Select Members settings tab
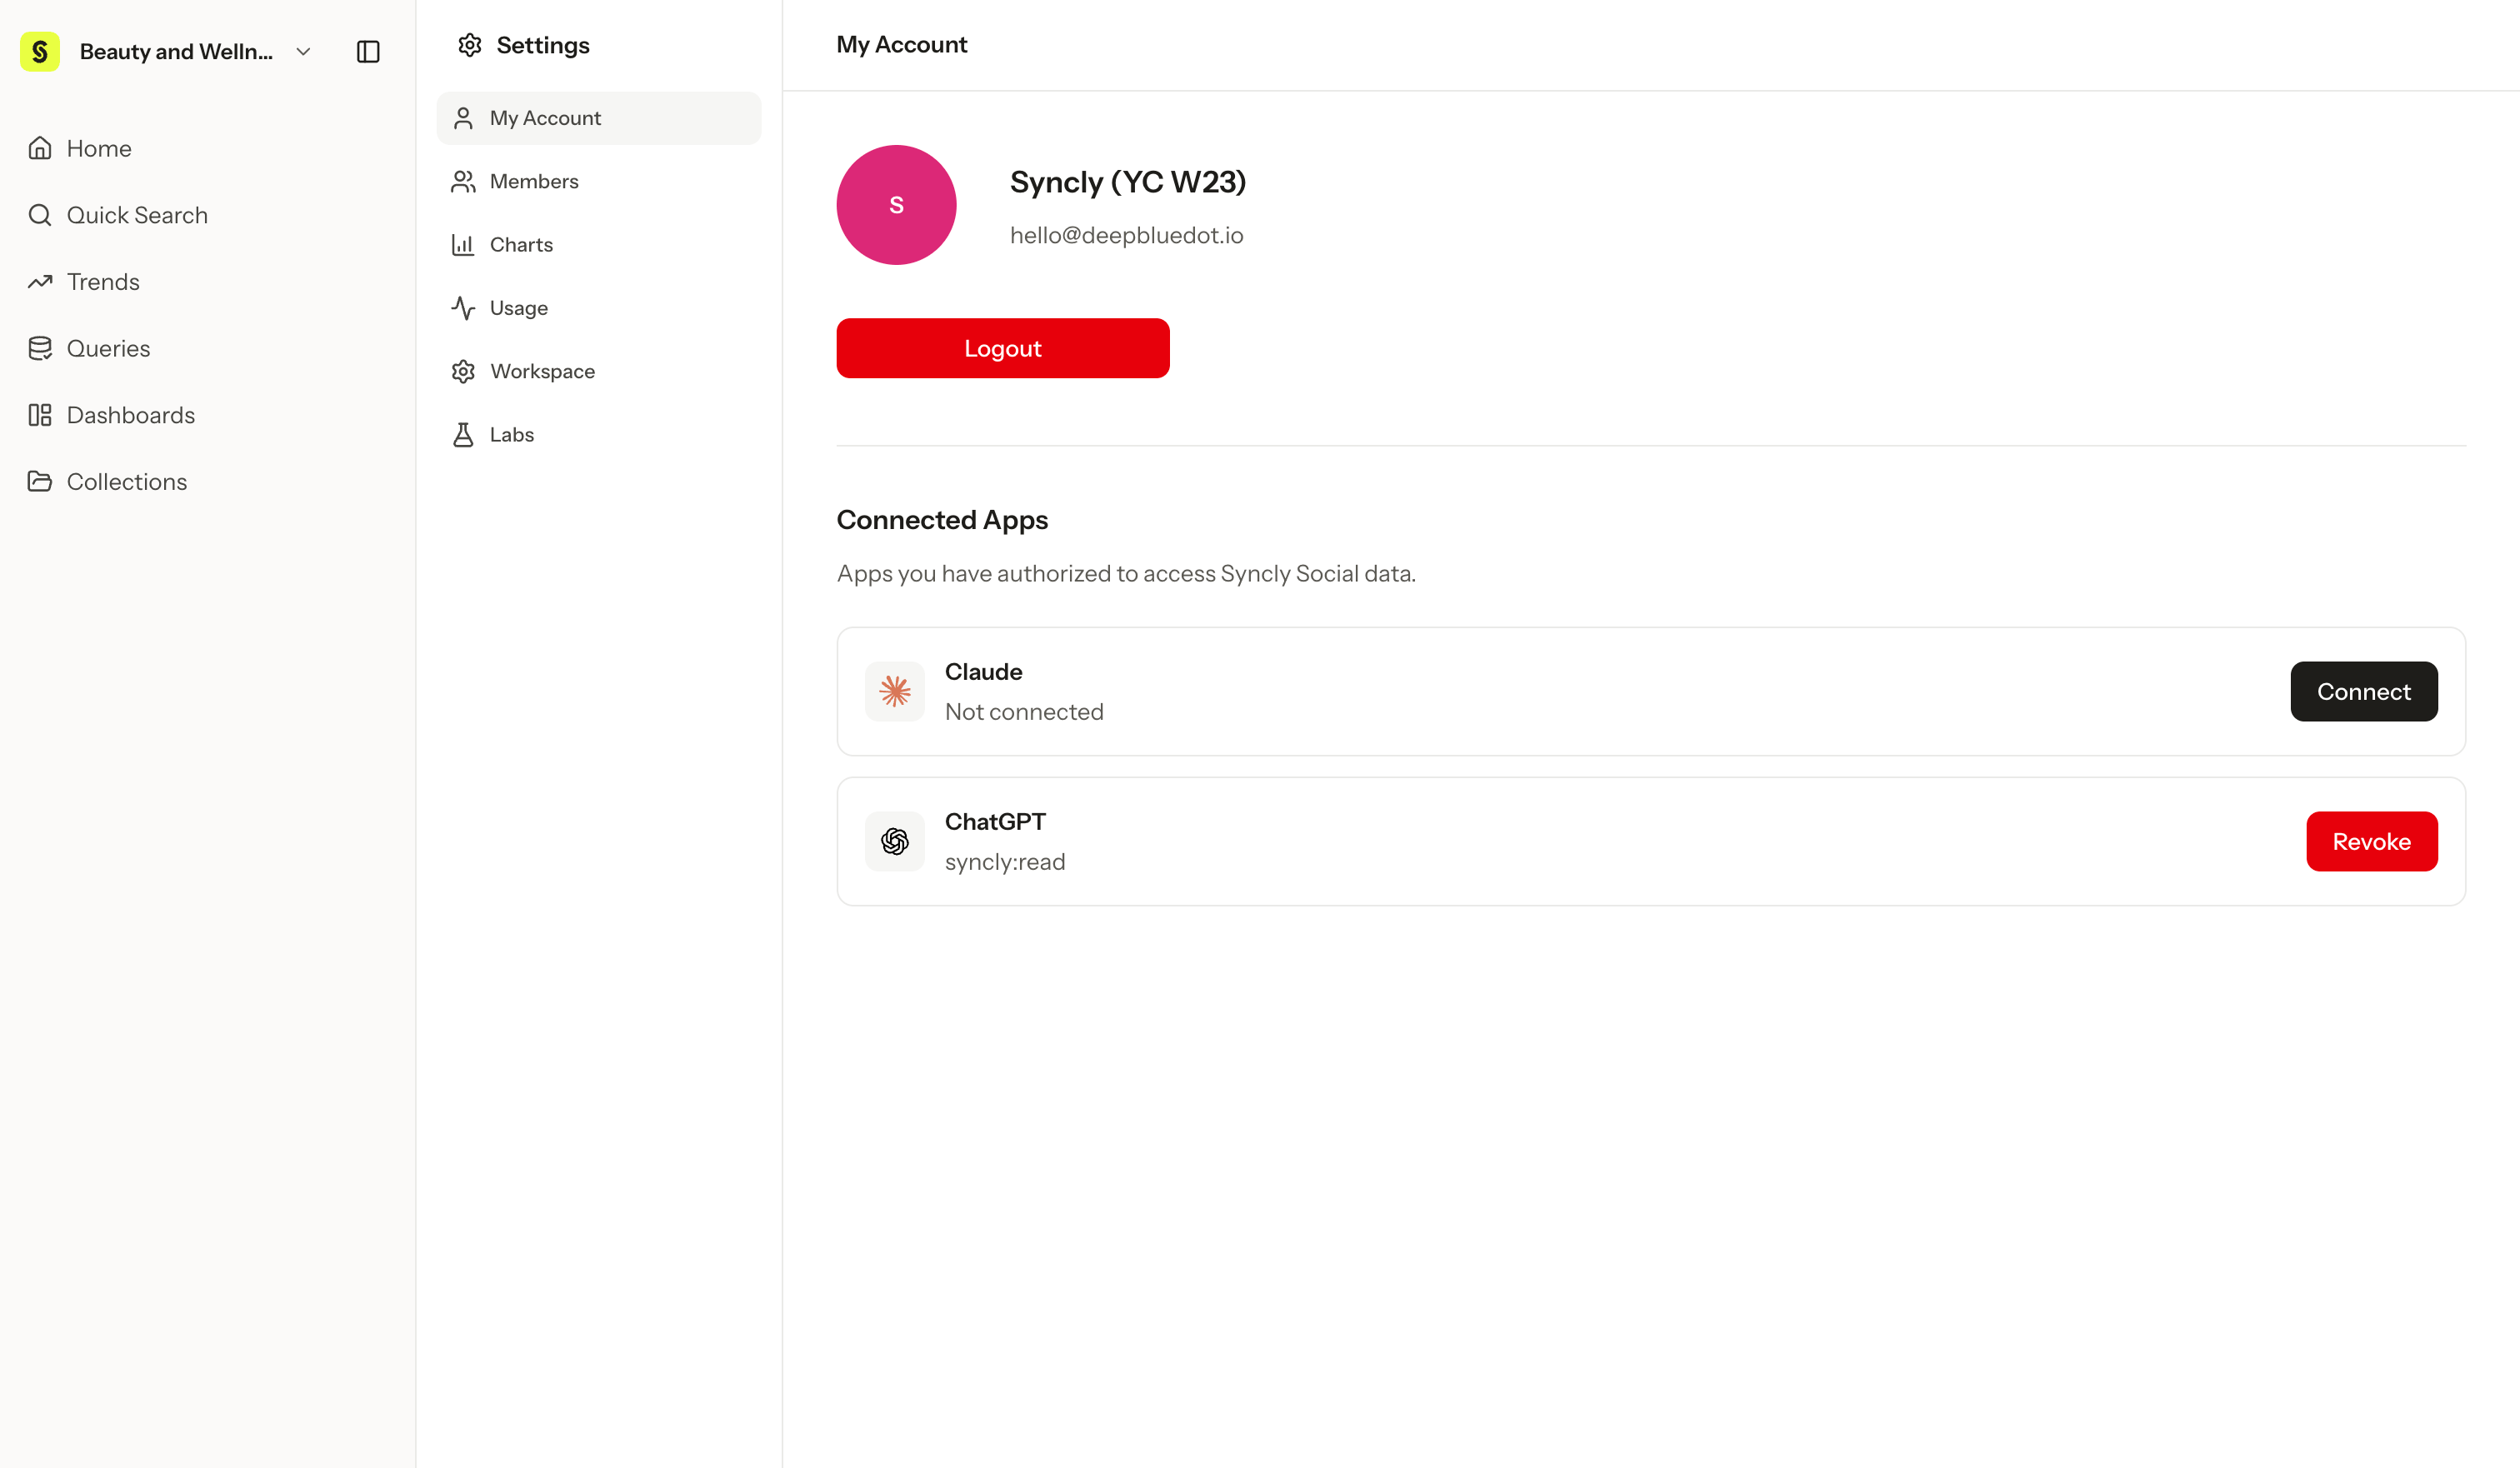 coord(599,181)
